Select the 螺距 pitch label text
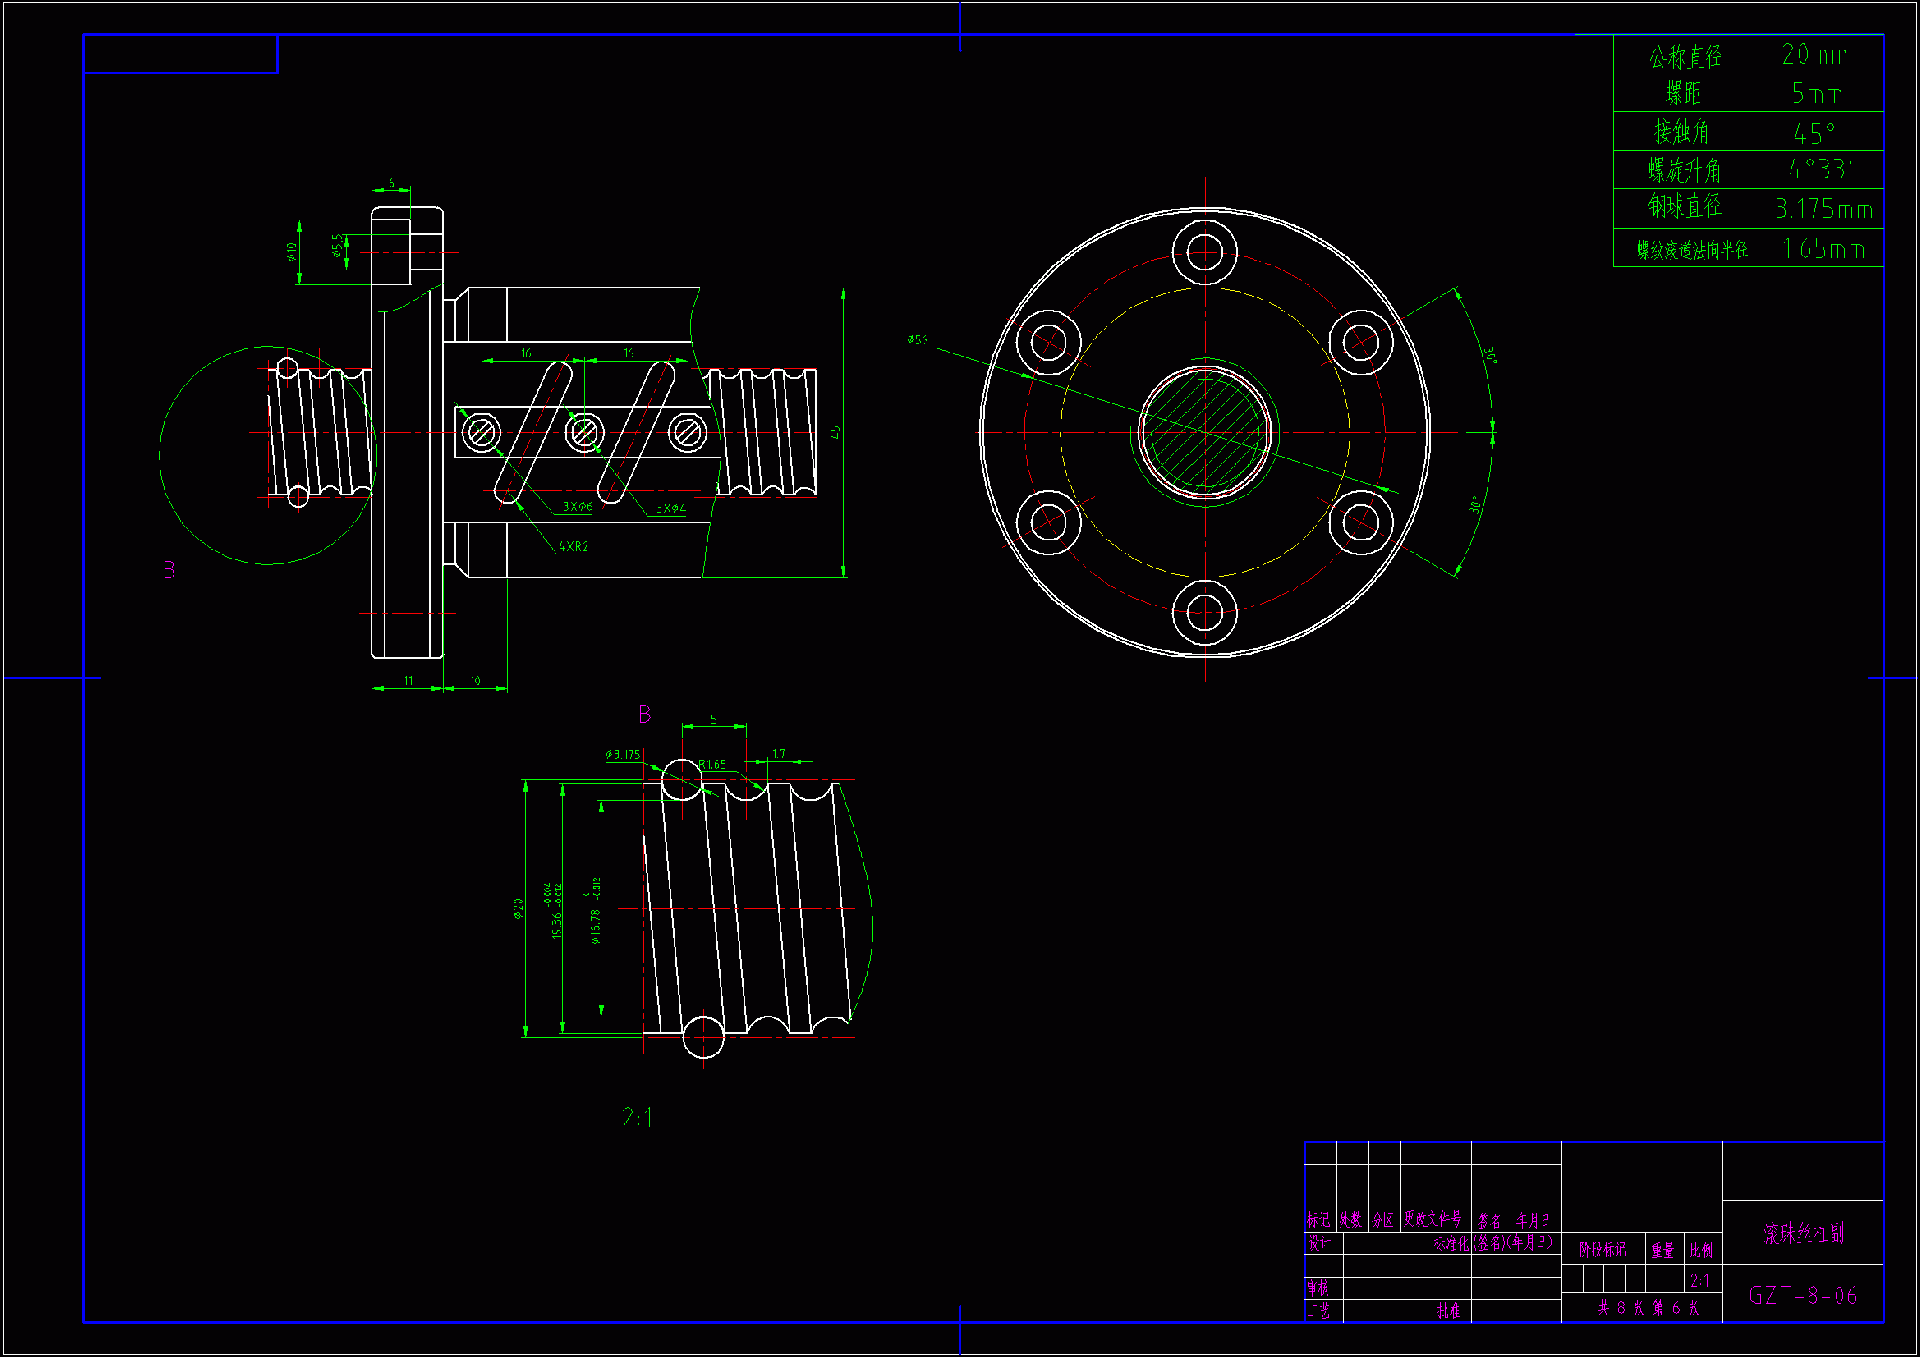The height and width of the screenshot is (1357, 1920). 1683,93
